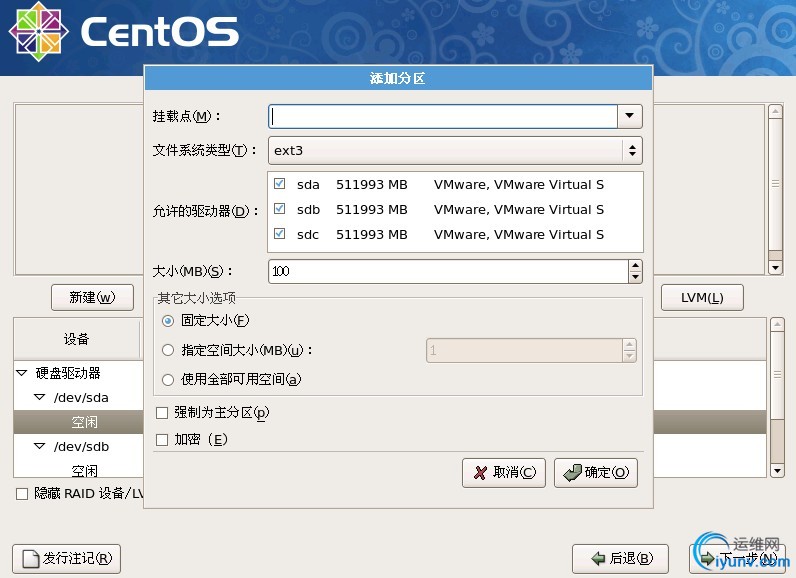Click the 取消 cancel button
796x578 pixels.
pyautogui.click(x=504, y=473)
